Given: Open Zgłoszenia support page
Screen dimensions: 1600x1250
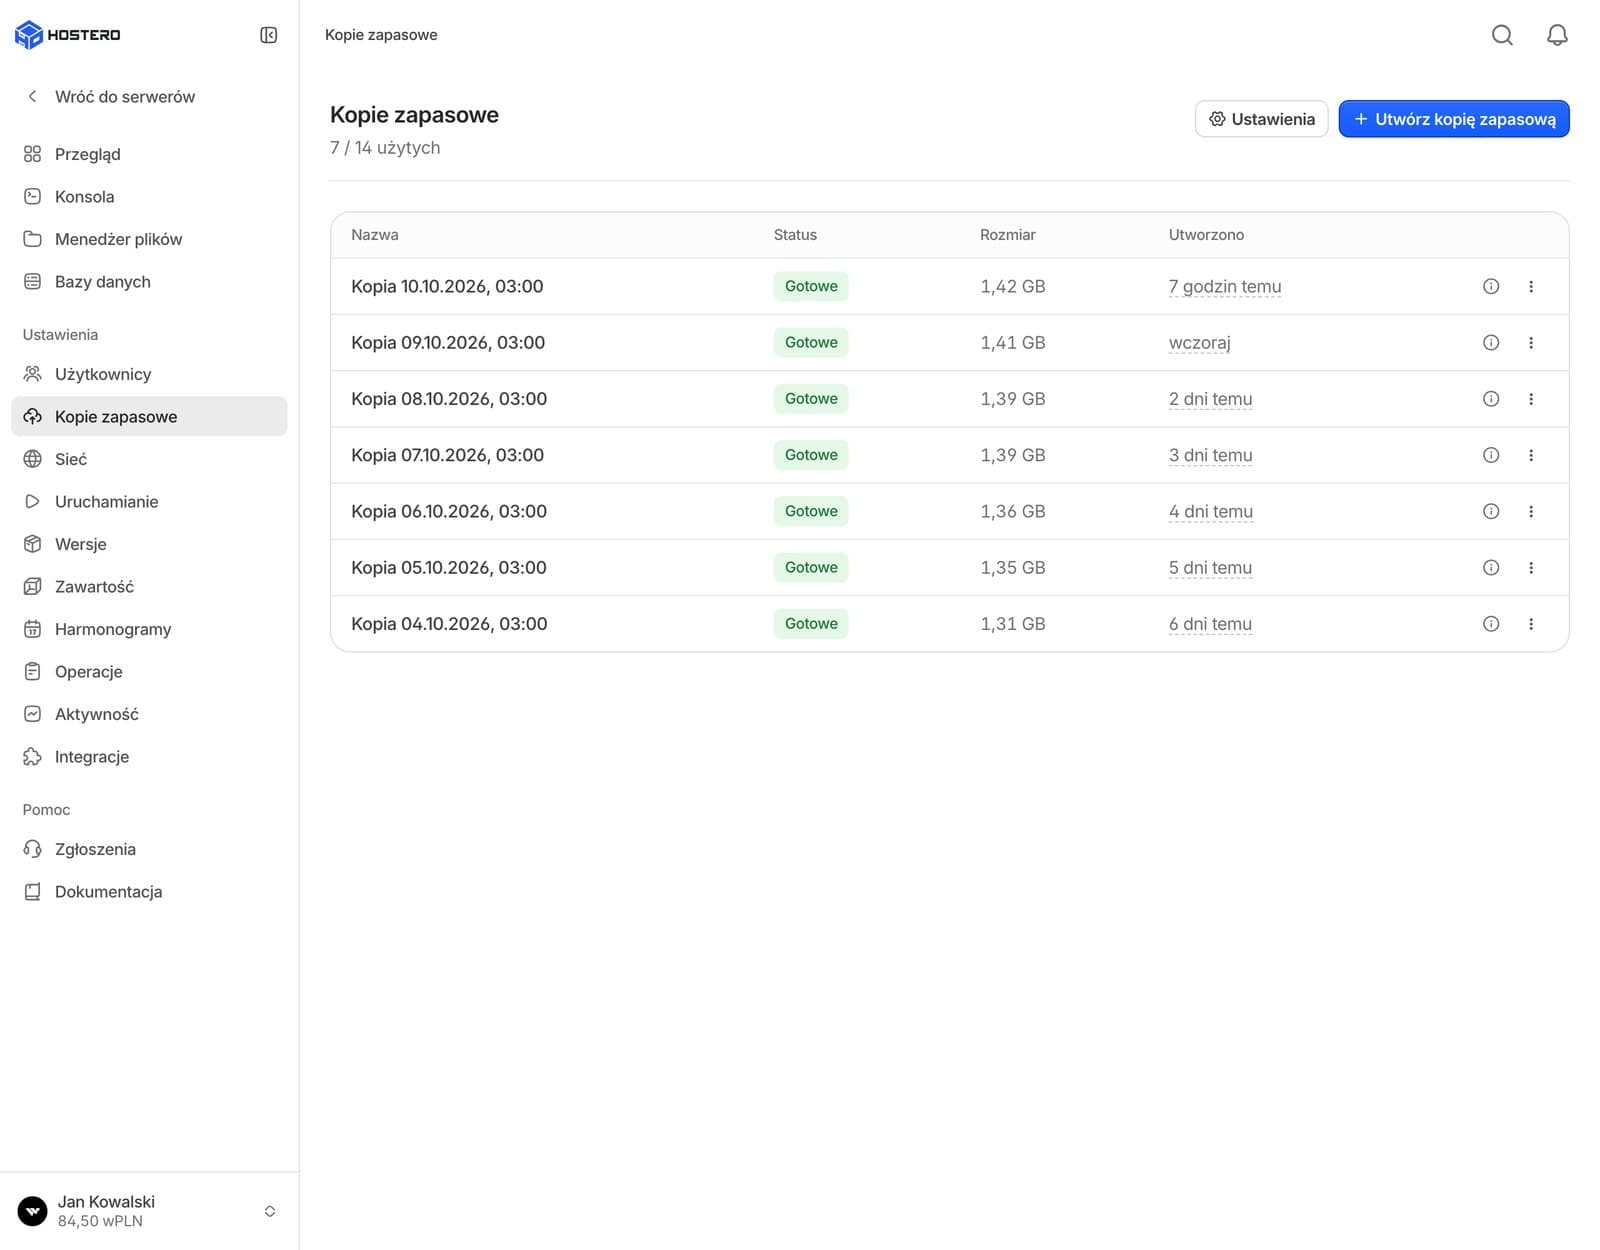Looking at the screenshot, I should 149,849.
